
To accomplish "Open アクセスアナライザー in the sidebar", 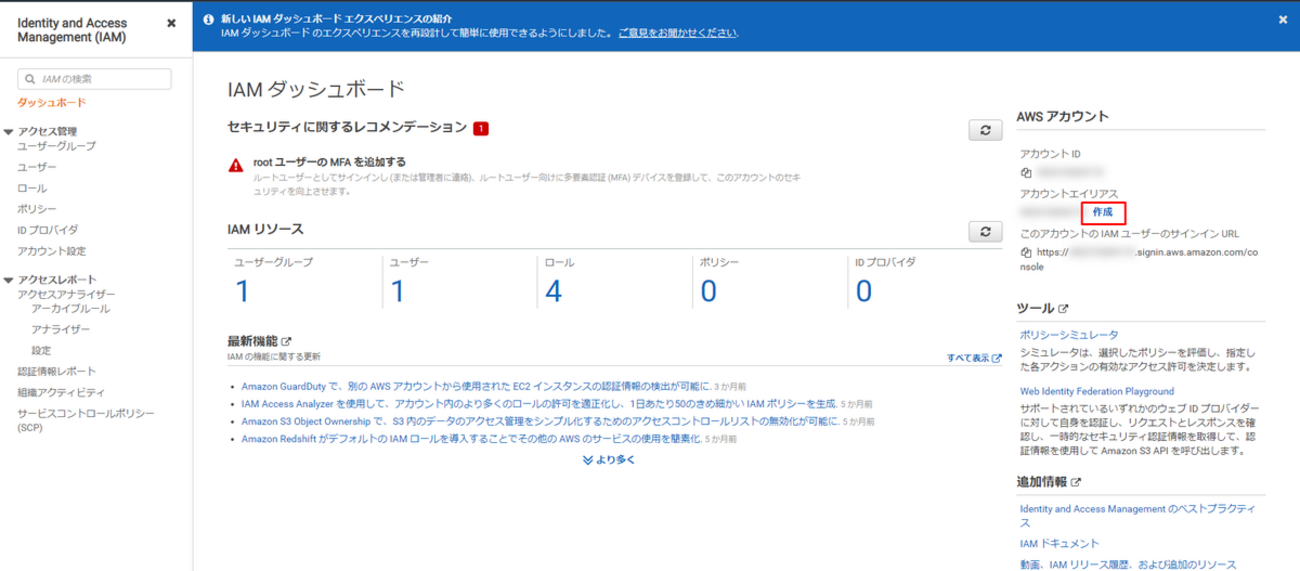I will point(66,294).
